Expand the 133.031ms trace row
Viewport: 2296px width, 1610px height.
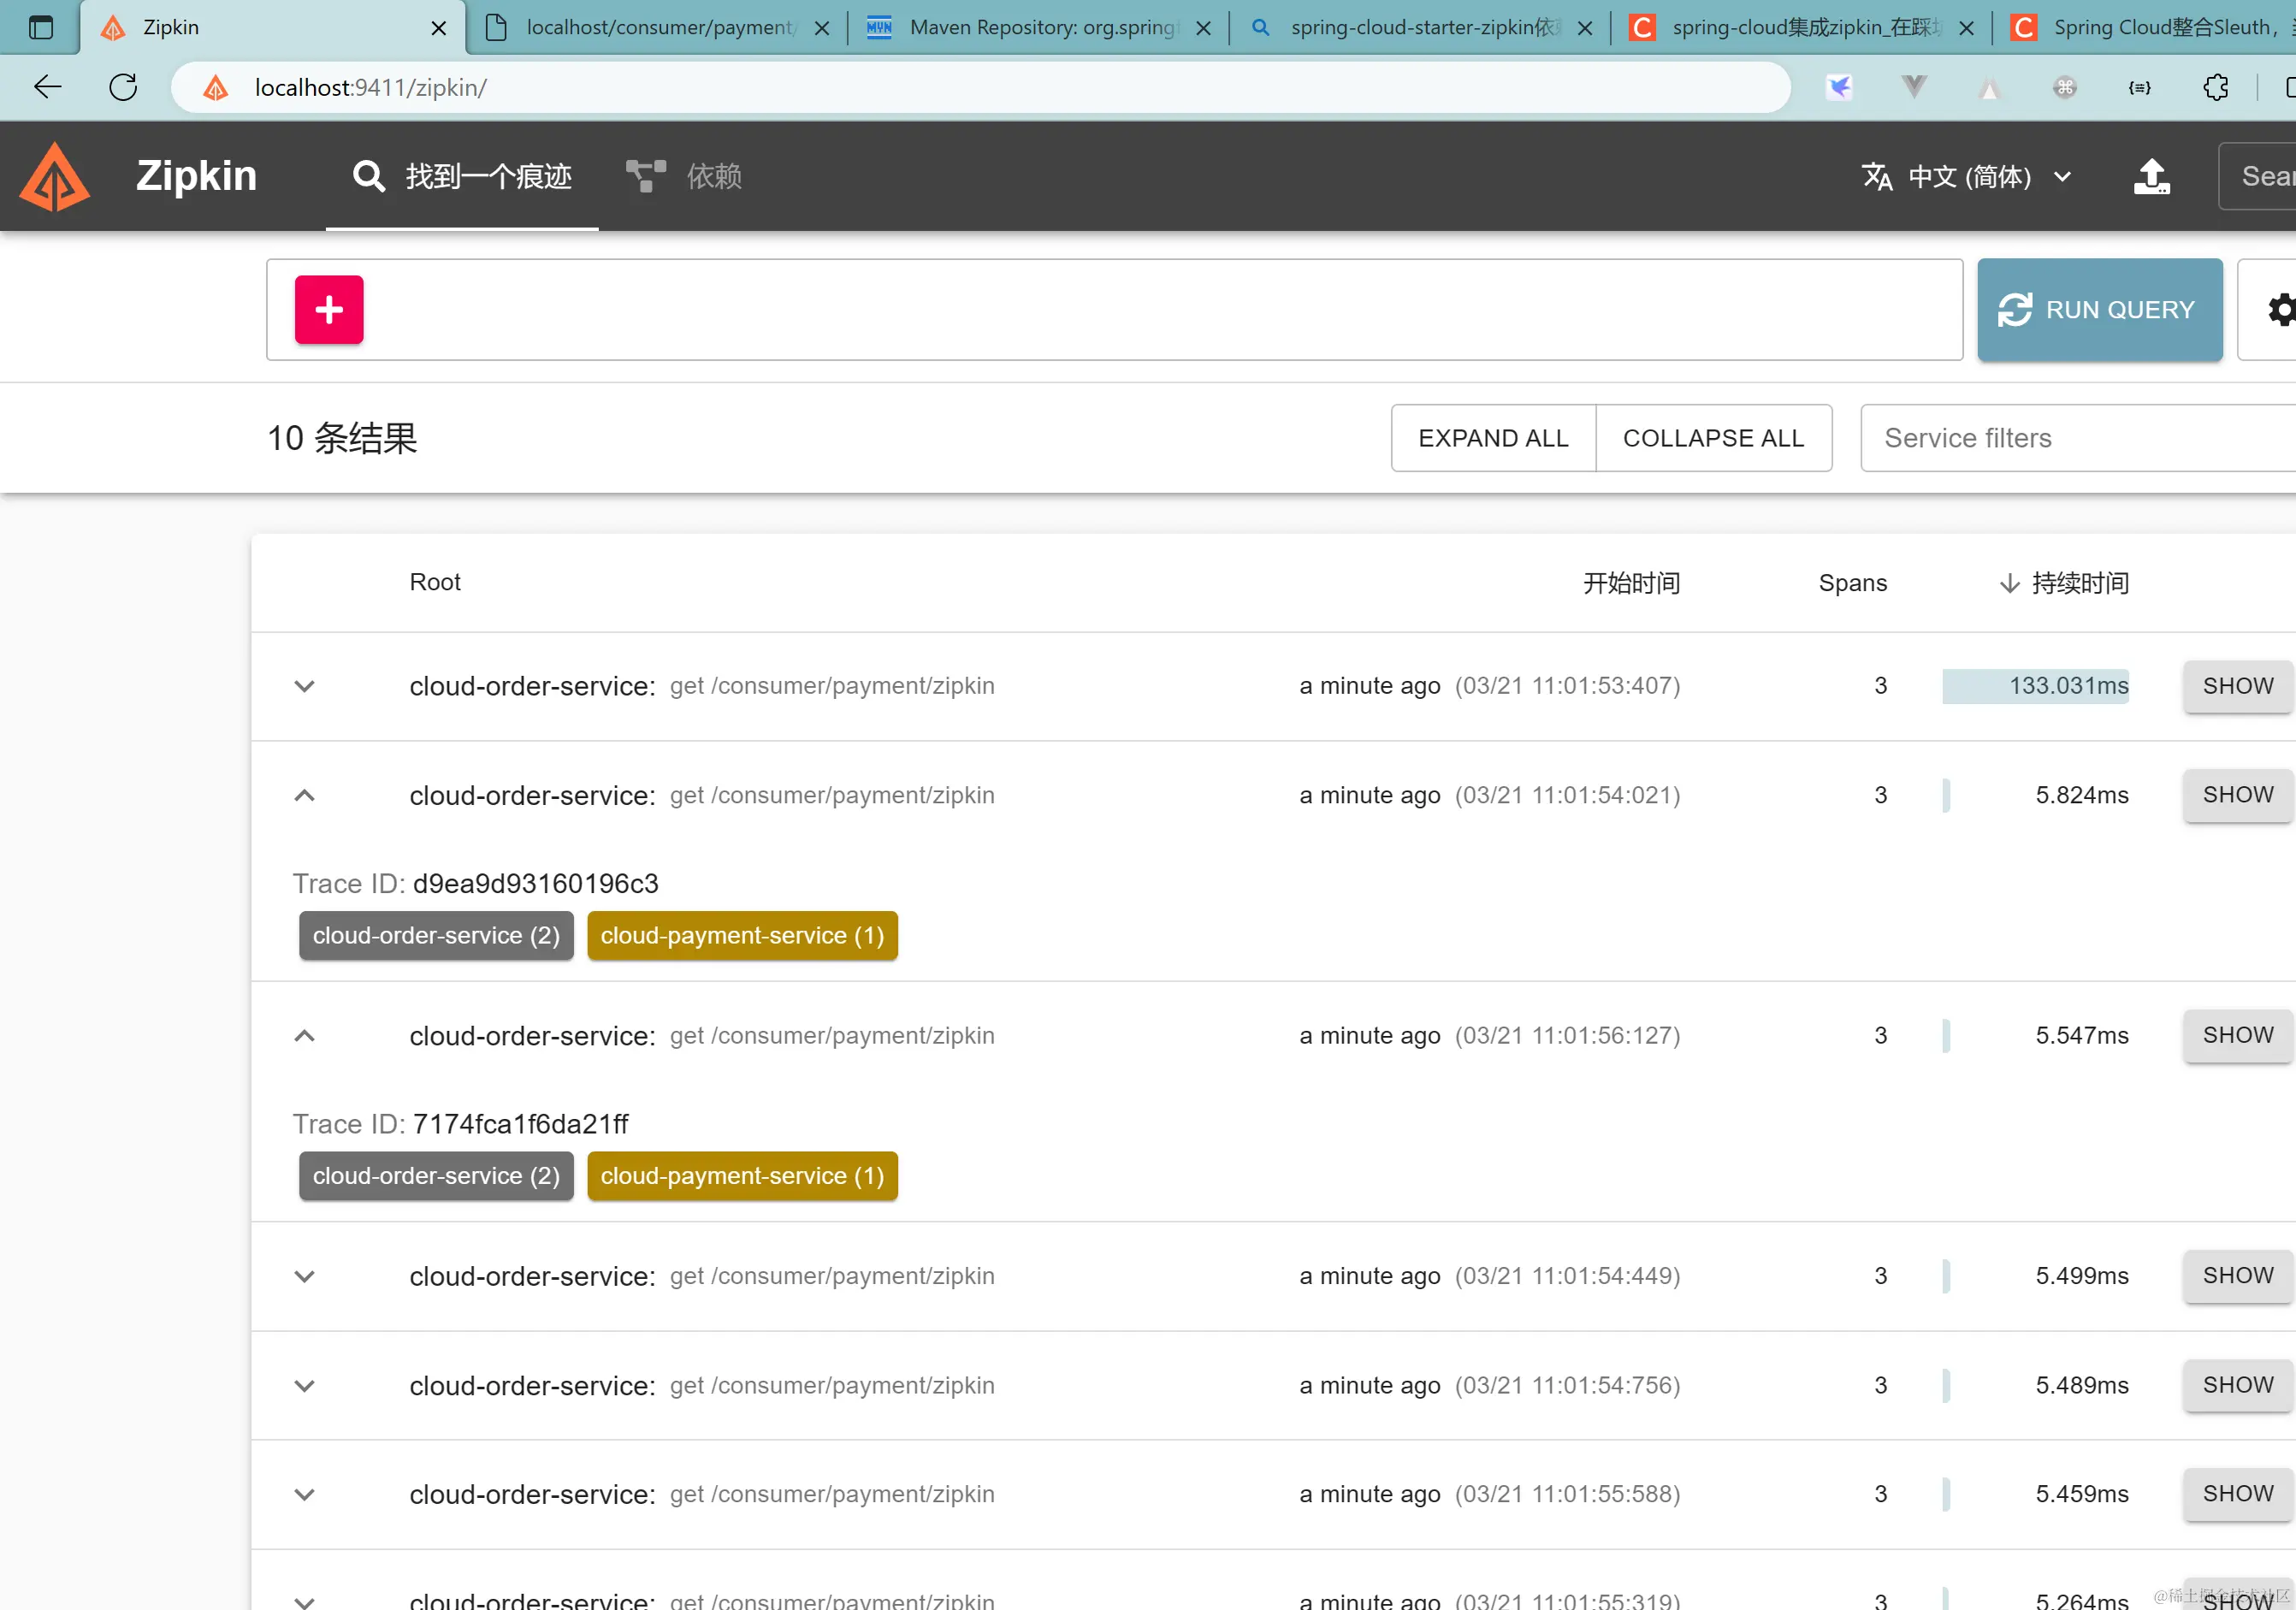tap(305, 686)
